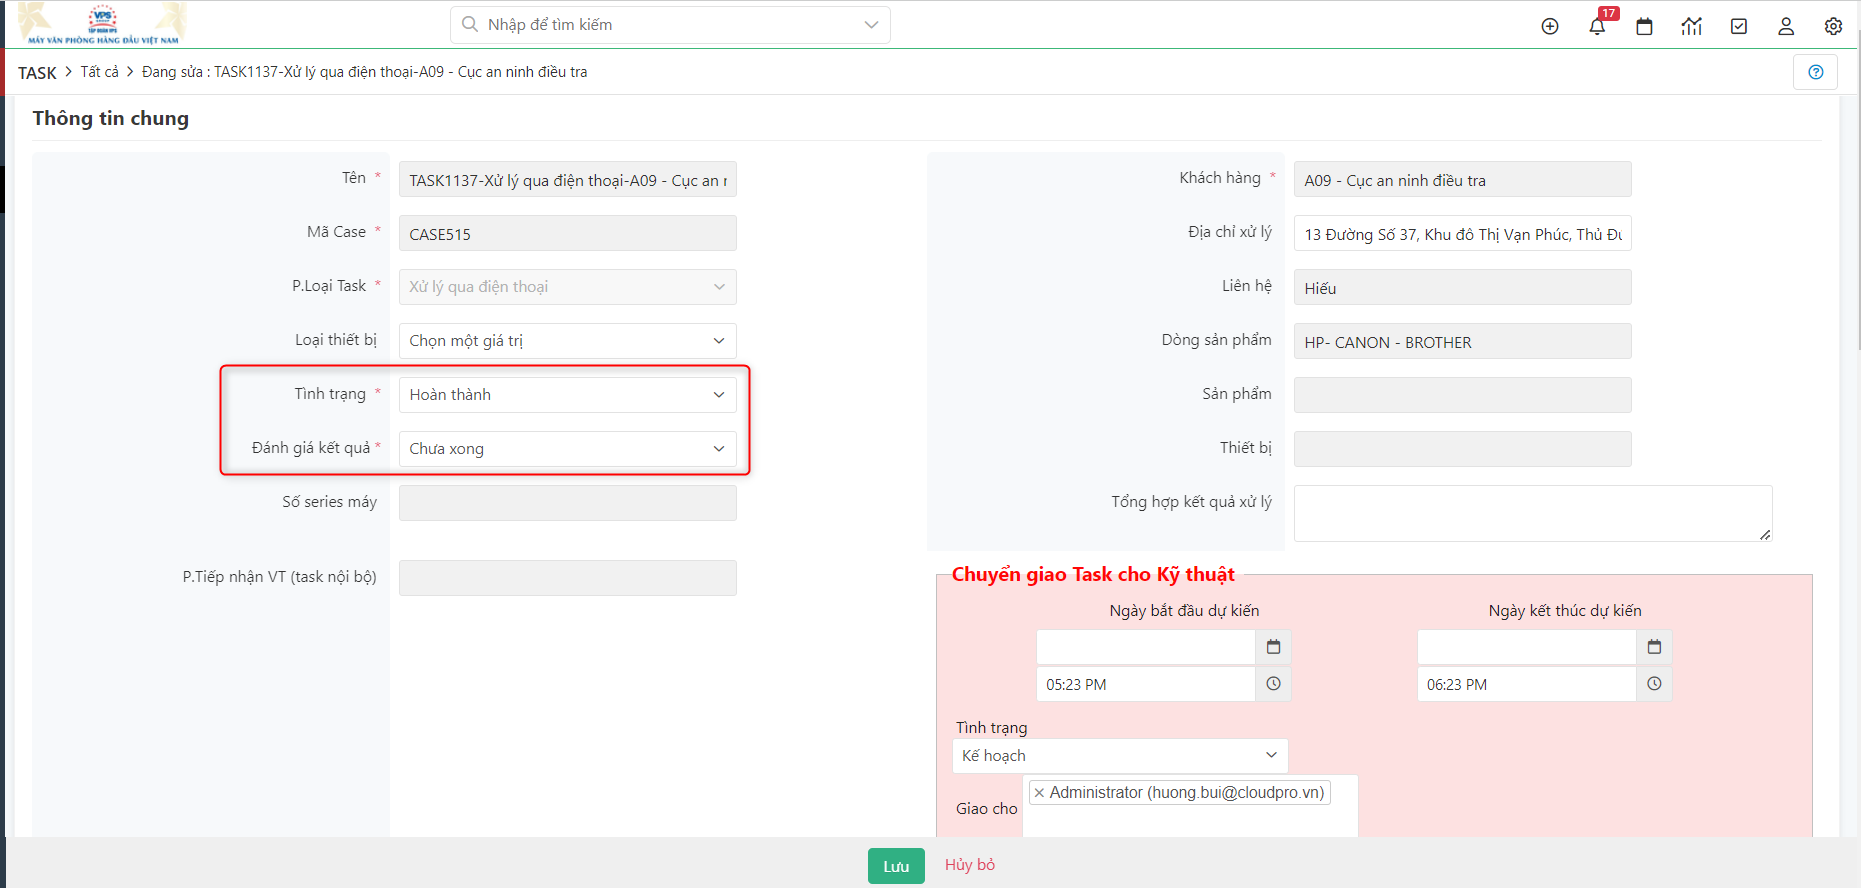
Task: Click Tất cả in the breadcrumb
Action: pos(99,72)
